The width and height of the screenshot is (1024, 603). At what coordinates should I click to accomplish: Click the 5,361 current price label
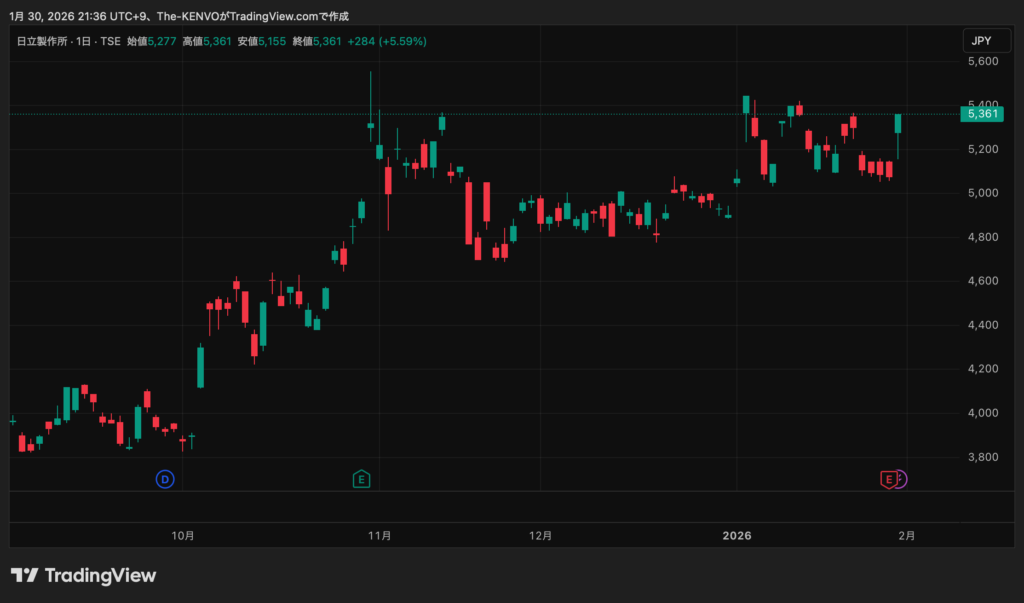[983, 114]
